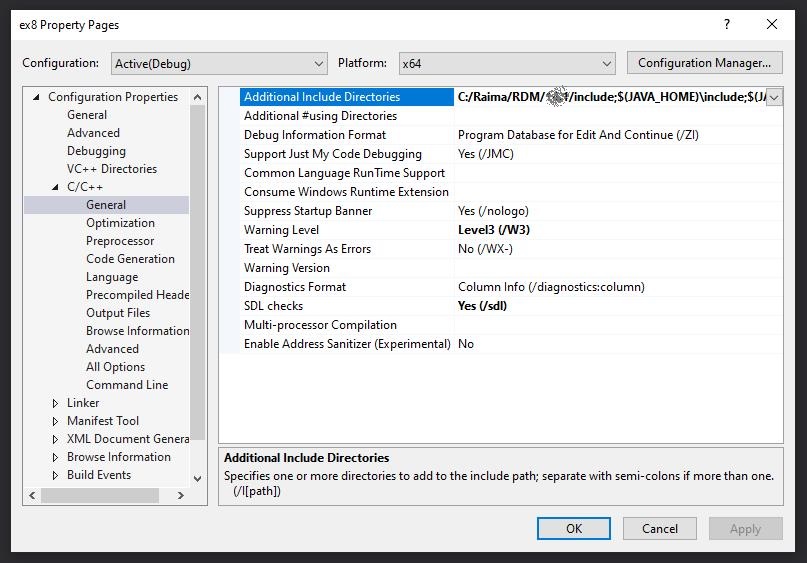Open the Code Generation page
Image resolution: width=807 pixels, height=563 pixels.
(130, 259)
